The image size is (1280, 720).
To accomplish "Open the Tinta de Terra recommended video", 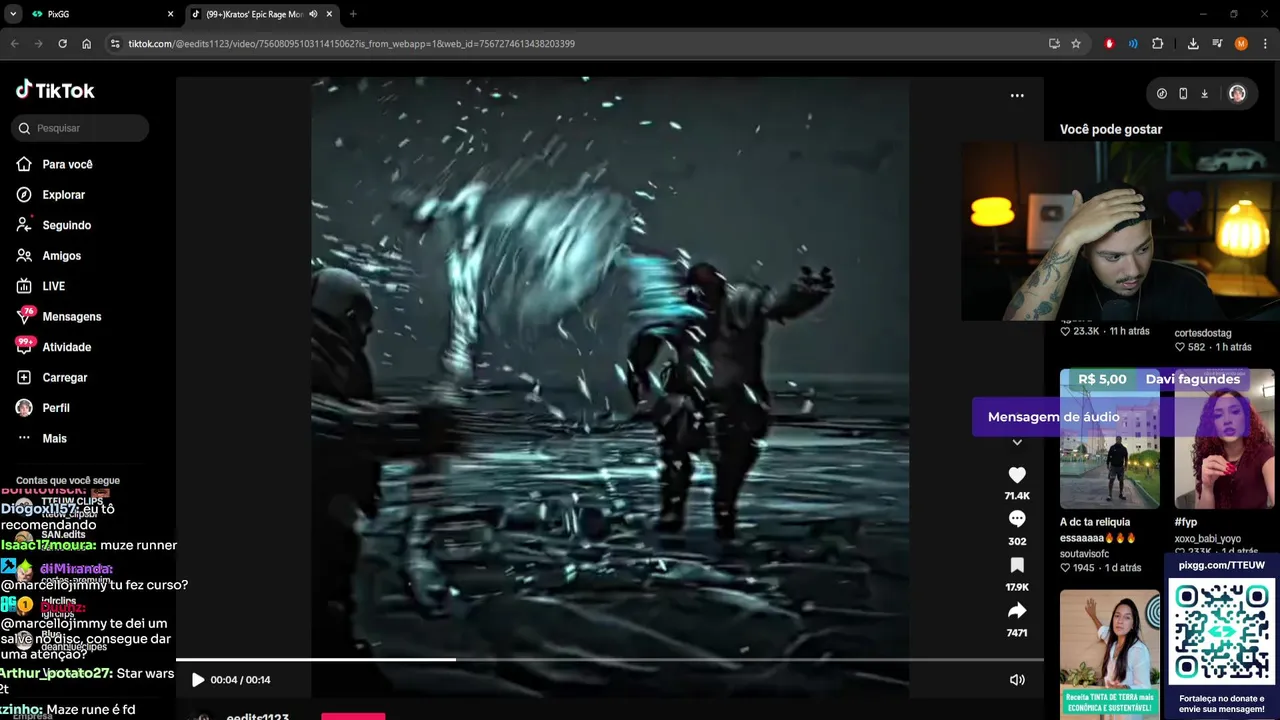I will pos(1110,654).
